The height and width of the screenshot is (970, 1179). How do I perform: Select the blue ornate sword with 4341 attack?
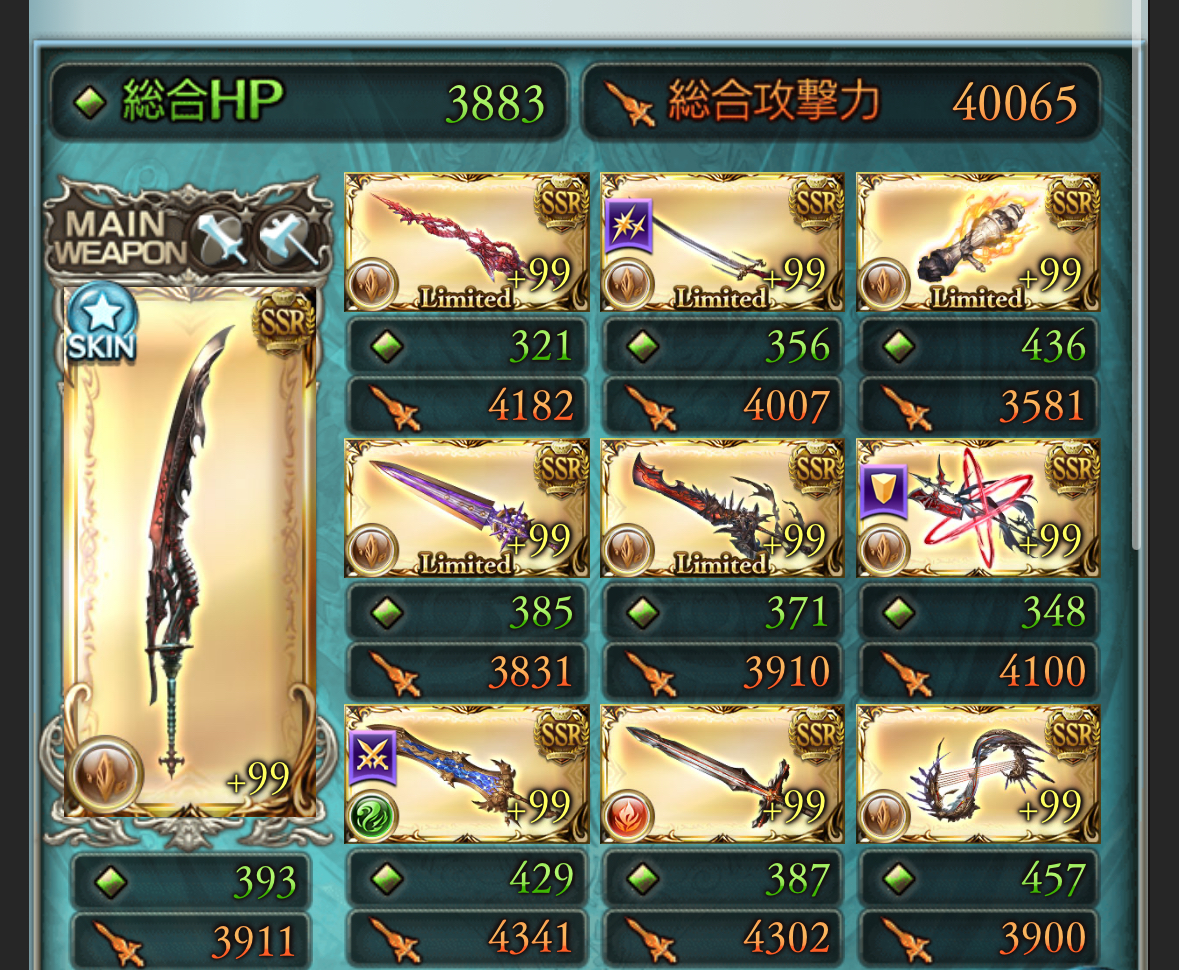[x=466, y=774]
